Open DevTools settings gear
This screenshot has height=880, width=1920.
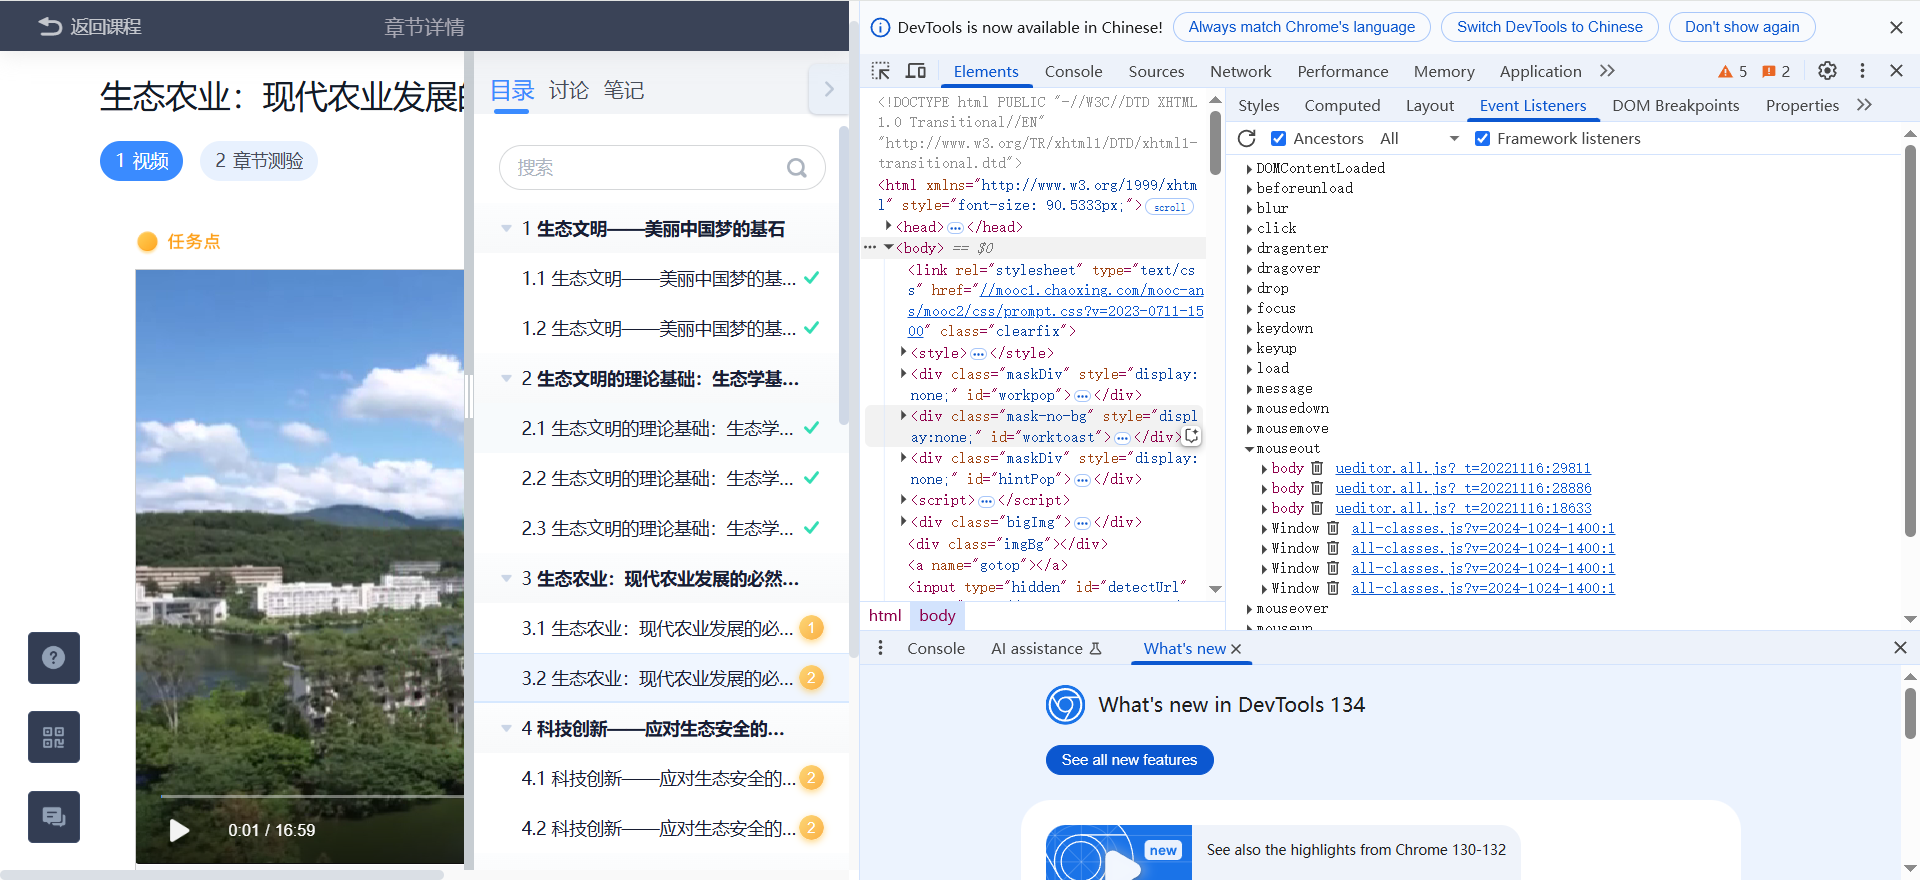pos(1827,71)
